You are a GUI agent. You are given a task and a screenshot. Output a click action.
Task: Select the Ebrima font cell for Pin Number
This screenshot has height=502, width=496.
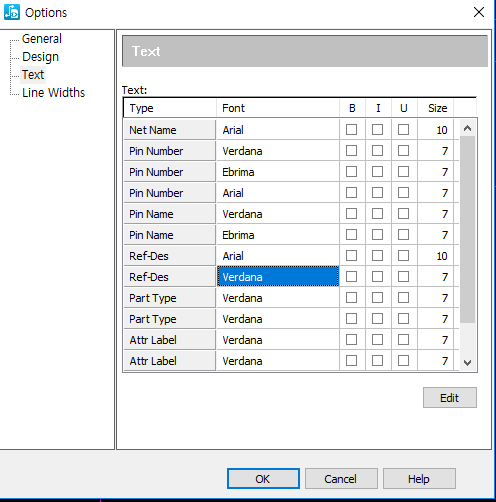[278, 172]
